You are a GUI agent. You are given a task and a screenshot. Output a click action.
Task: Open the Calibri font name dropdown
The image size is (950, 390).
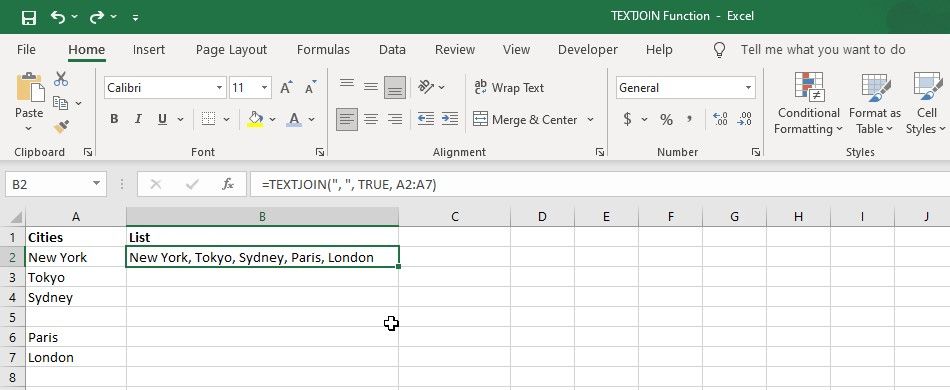220,88
